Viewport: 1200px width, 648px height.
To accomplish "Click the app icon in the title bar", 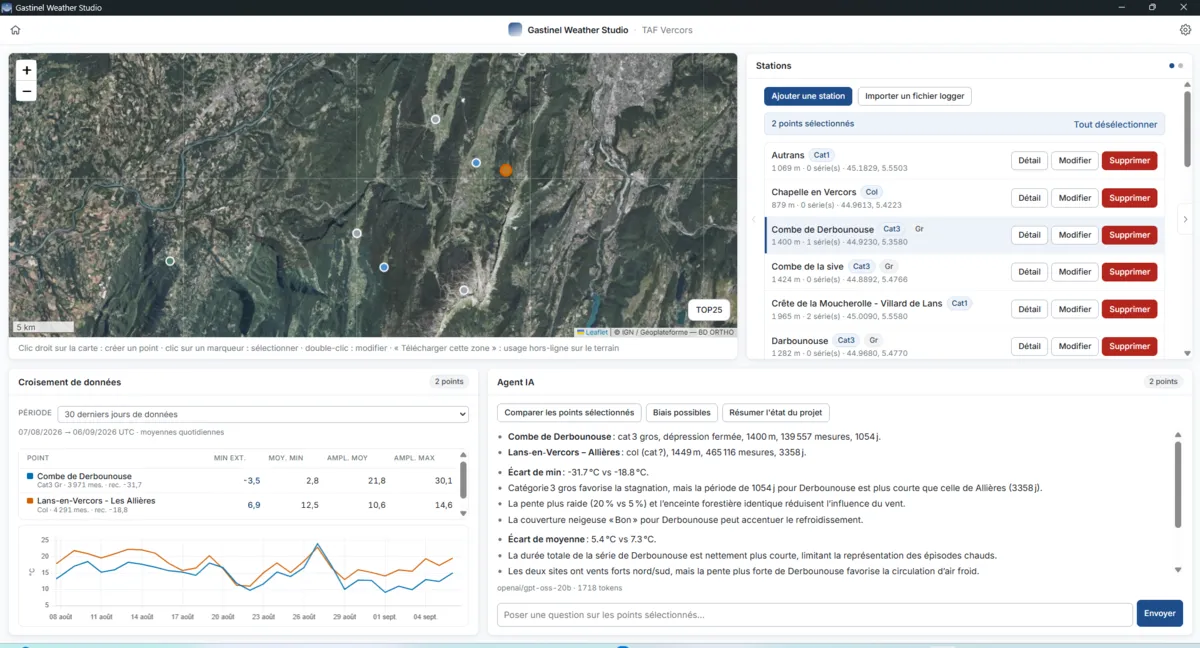I will click(7, 7).
